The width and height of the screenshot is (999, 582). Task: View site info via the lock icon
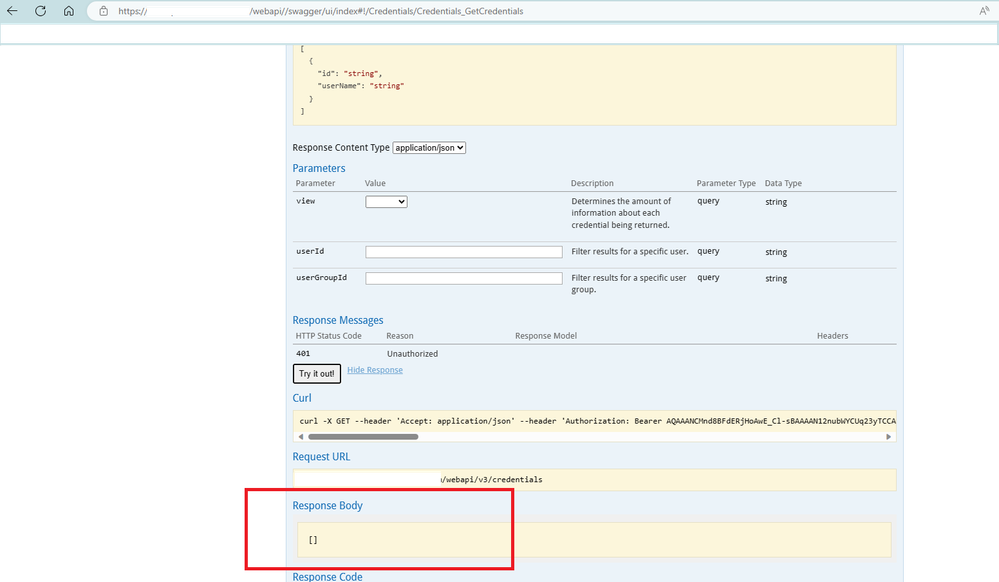tap(103, 11)
